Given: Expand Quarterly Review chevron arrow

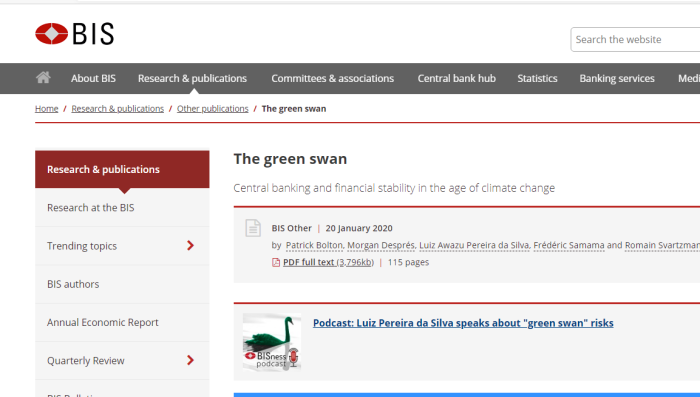Looking at the screenshot, I should click(191, 360).
